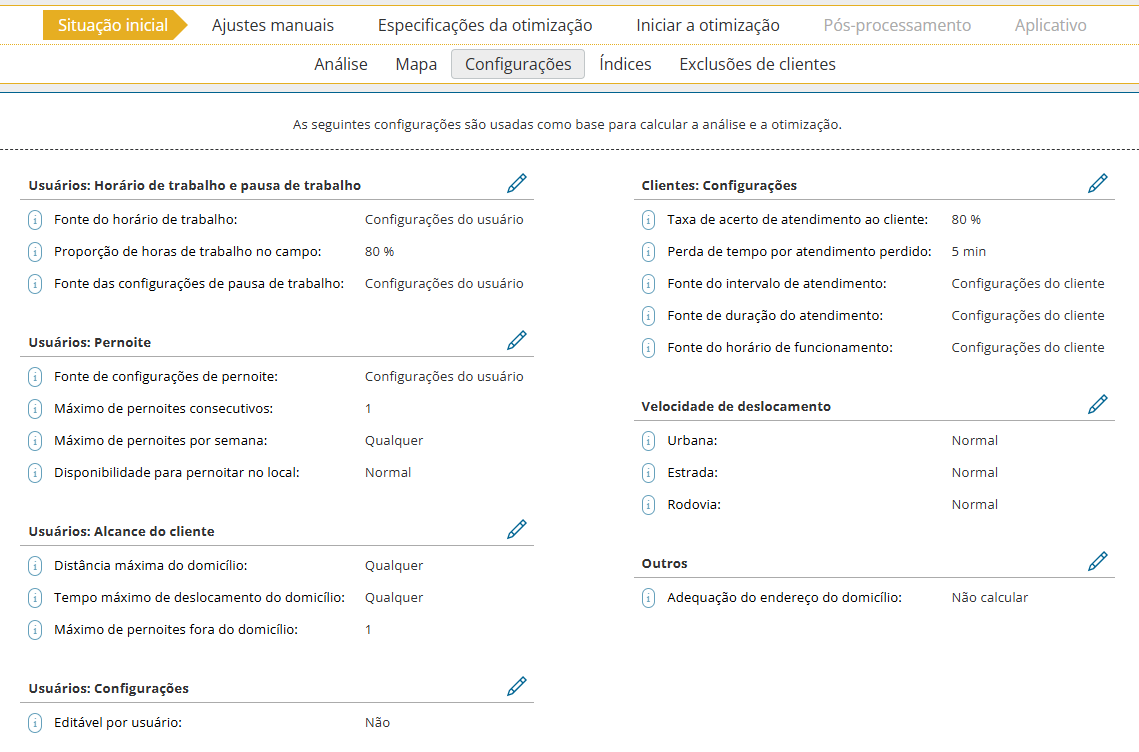Select the Índices tab

tap(625, 64)
